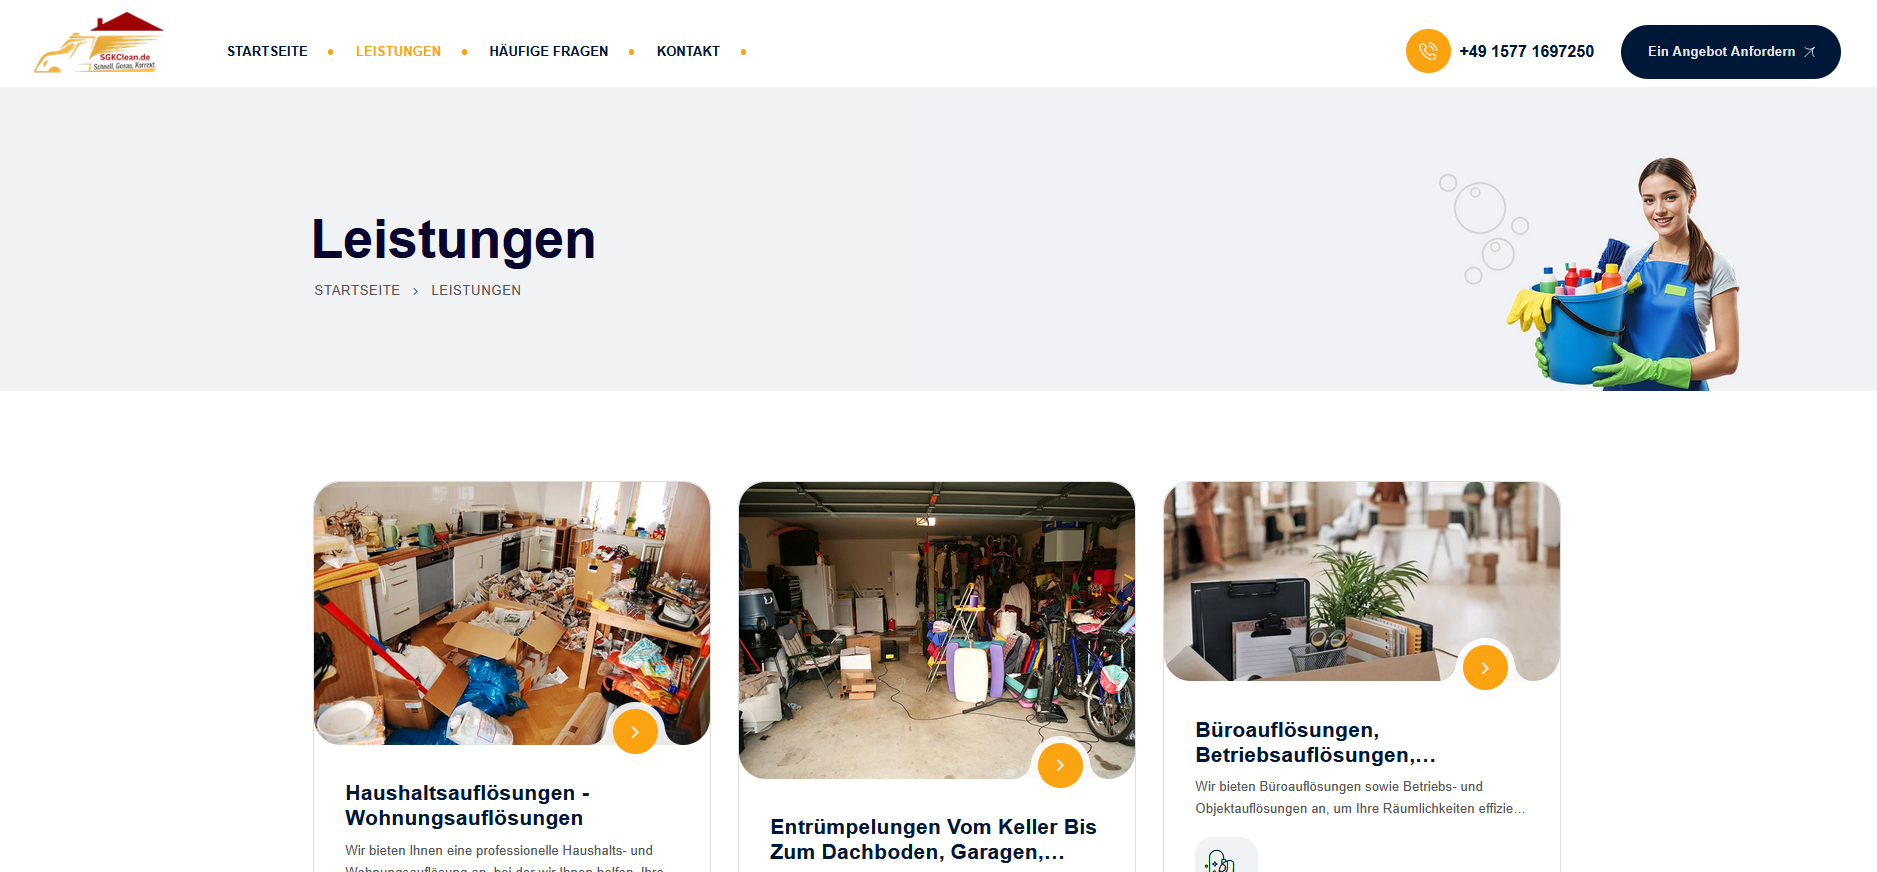Click the SGKClean.de logo

[x=98, y=43]
